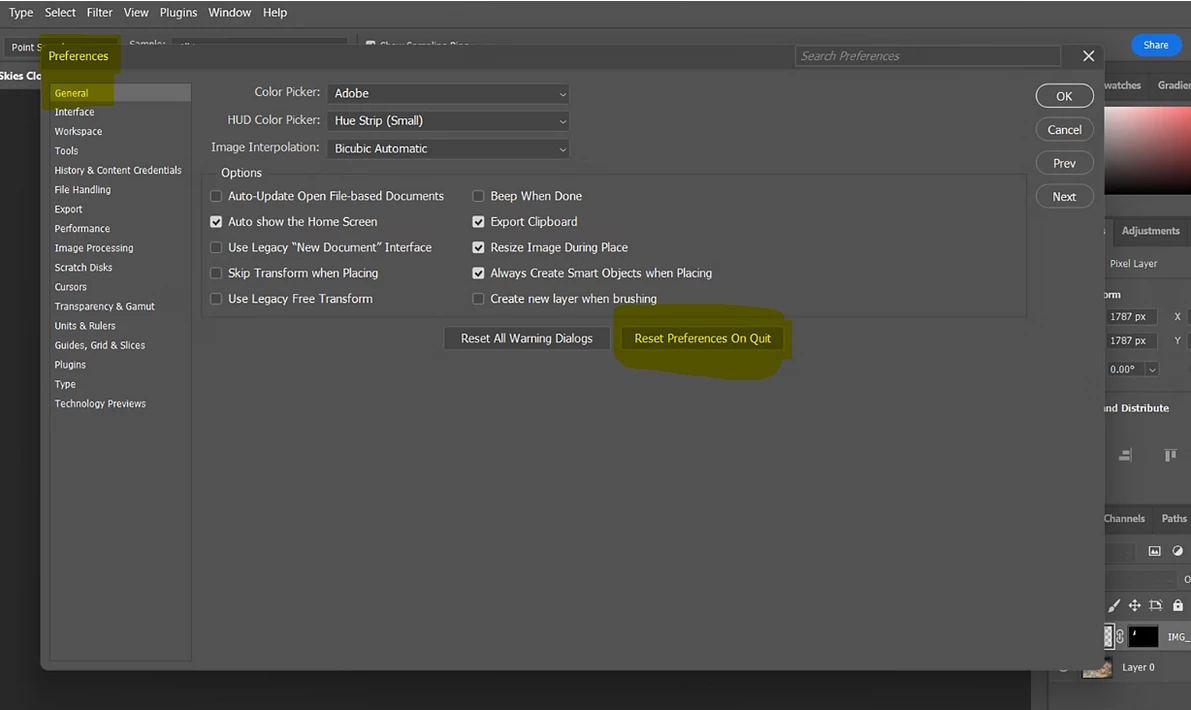
Task: Click the lock all padlock icon
Action: click(x=1177, y=606)
